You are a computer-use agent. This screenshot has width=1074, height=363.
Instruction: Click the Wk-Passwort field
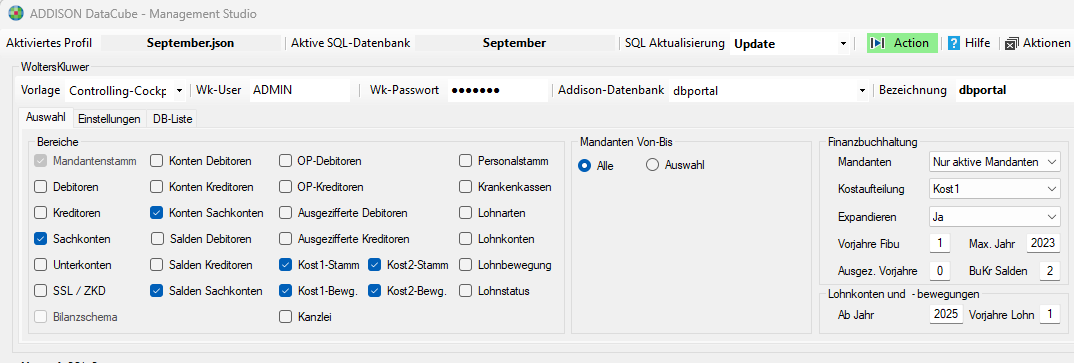(x=499, y=90)
